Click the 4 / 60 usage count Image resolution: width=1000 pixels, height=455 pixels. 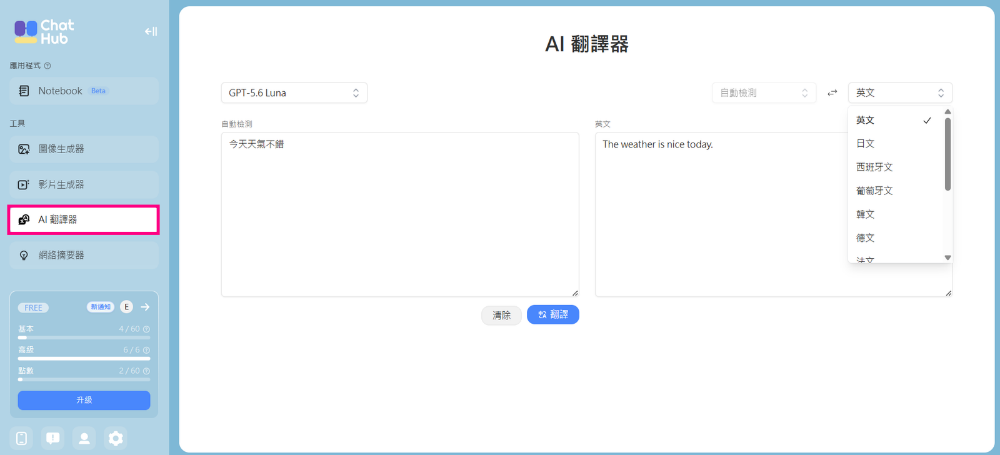129,329
